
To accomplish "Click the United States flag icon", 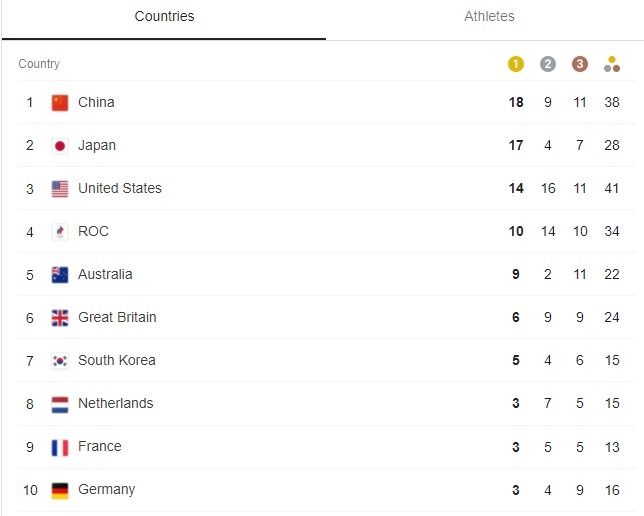I will (60, 189).
